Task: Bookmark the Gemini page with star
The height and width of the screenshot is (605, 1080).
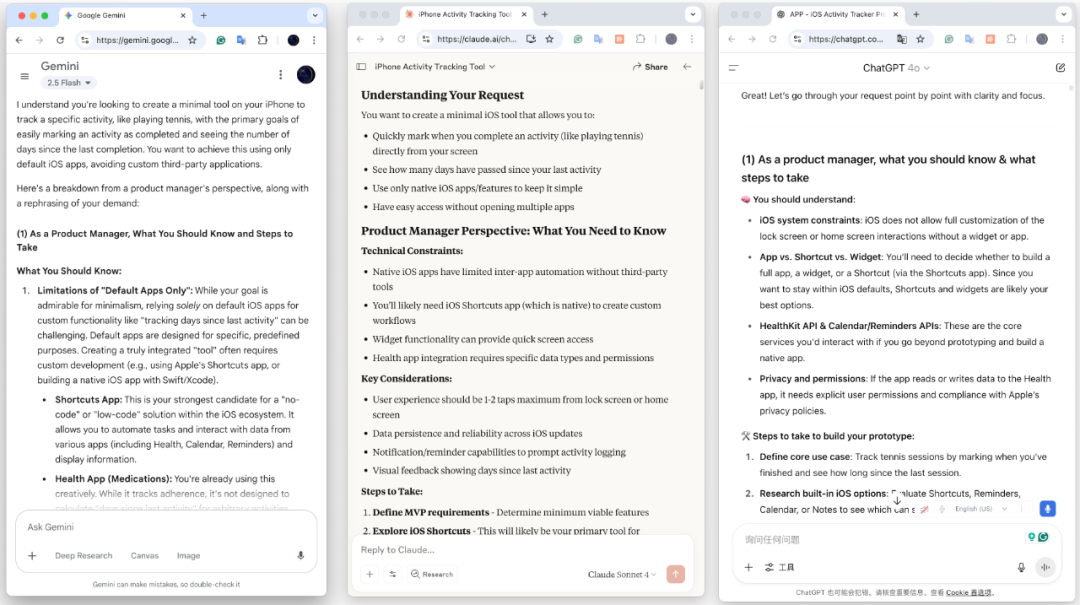Action: tap(192, 40)
